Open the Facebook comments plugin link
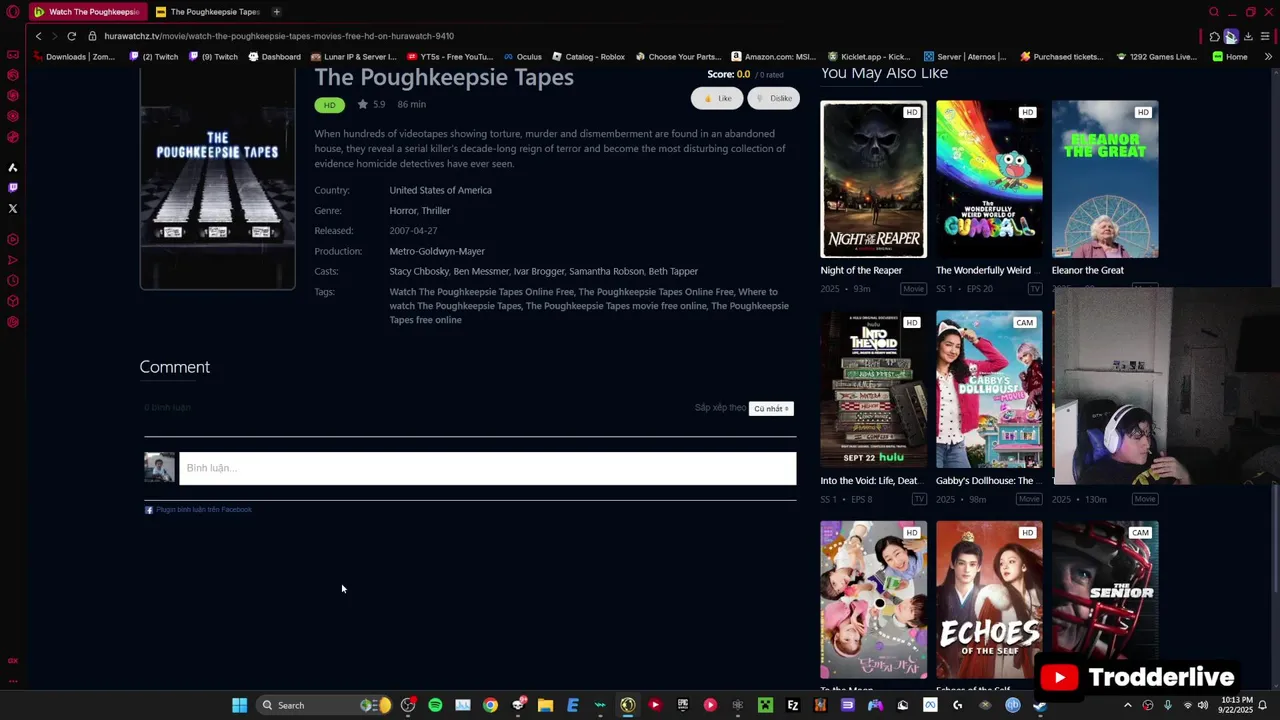The width and height of the screenshot is (1280, 720). pyautogui.click(x=198, y=510)
